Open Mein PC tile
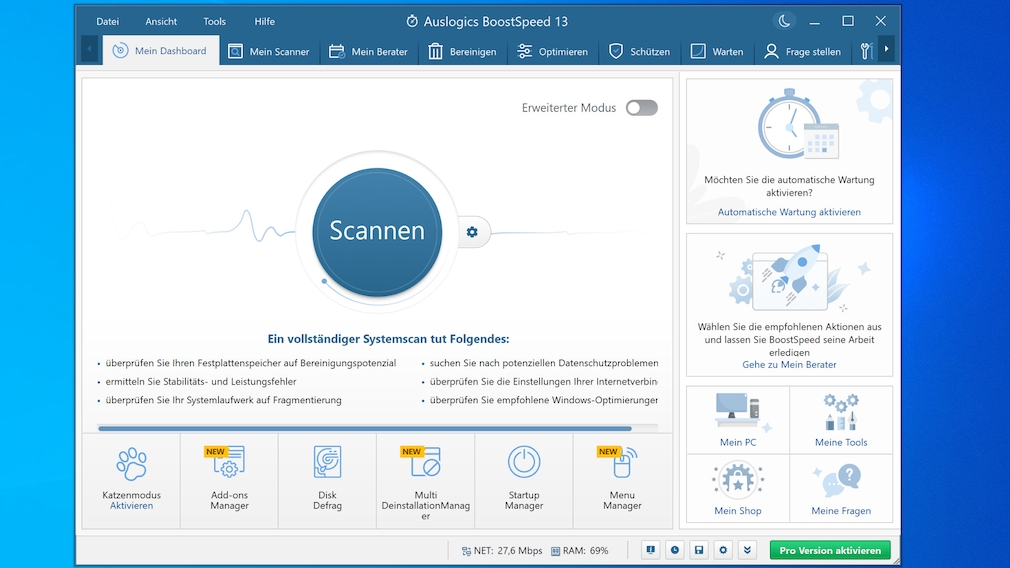Viewport: 1010px width, 568px height. tap(738, 419)
